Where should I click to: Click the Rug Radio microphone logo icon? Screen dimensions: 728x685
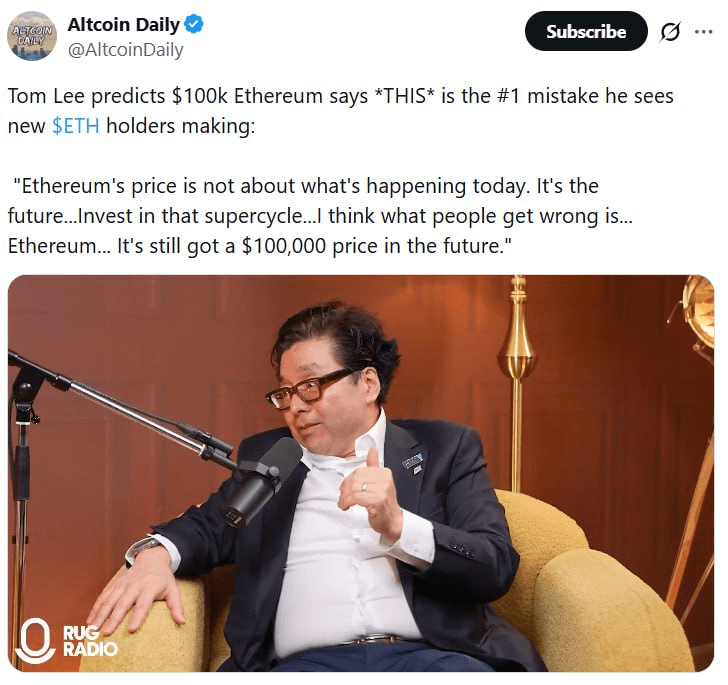35,641
